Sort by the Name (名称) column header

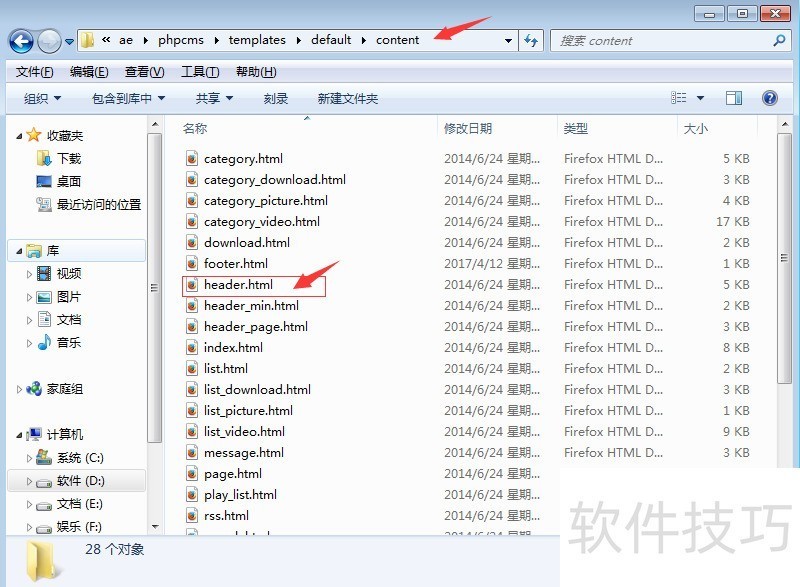[x=196, y=128]
